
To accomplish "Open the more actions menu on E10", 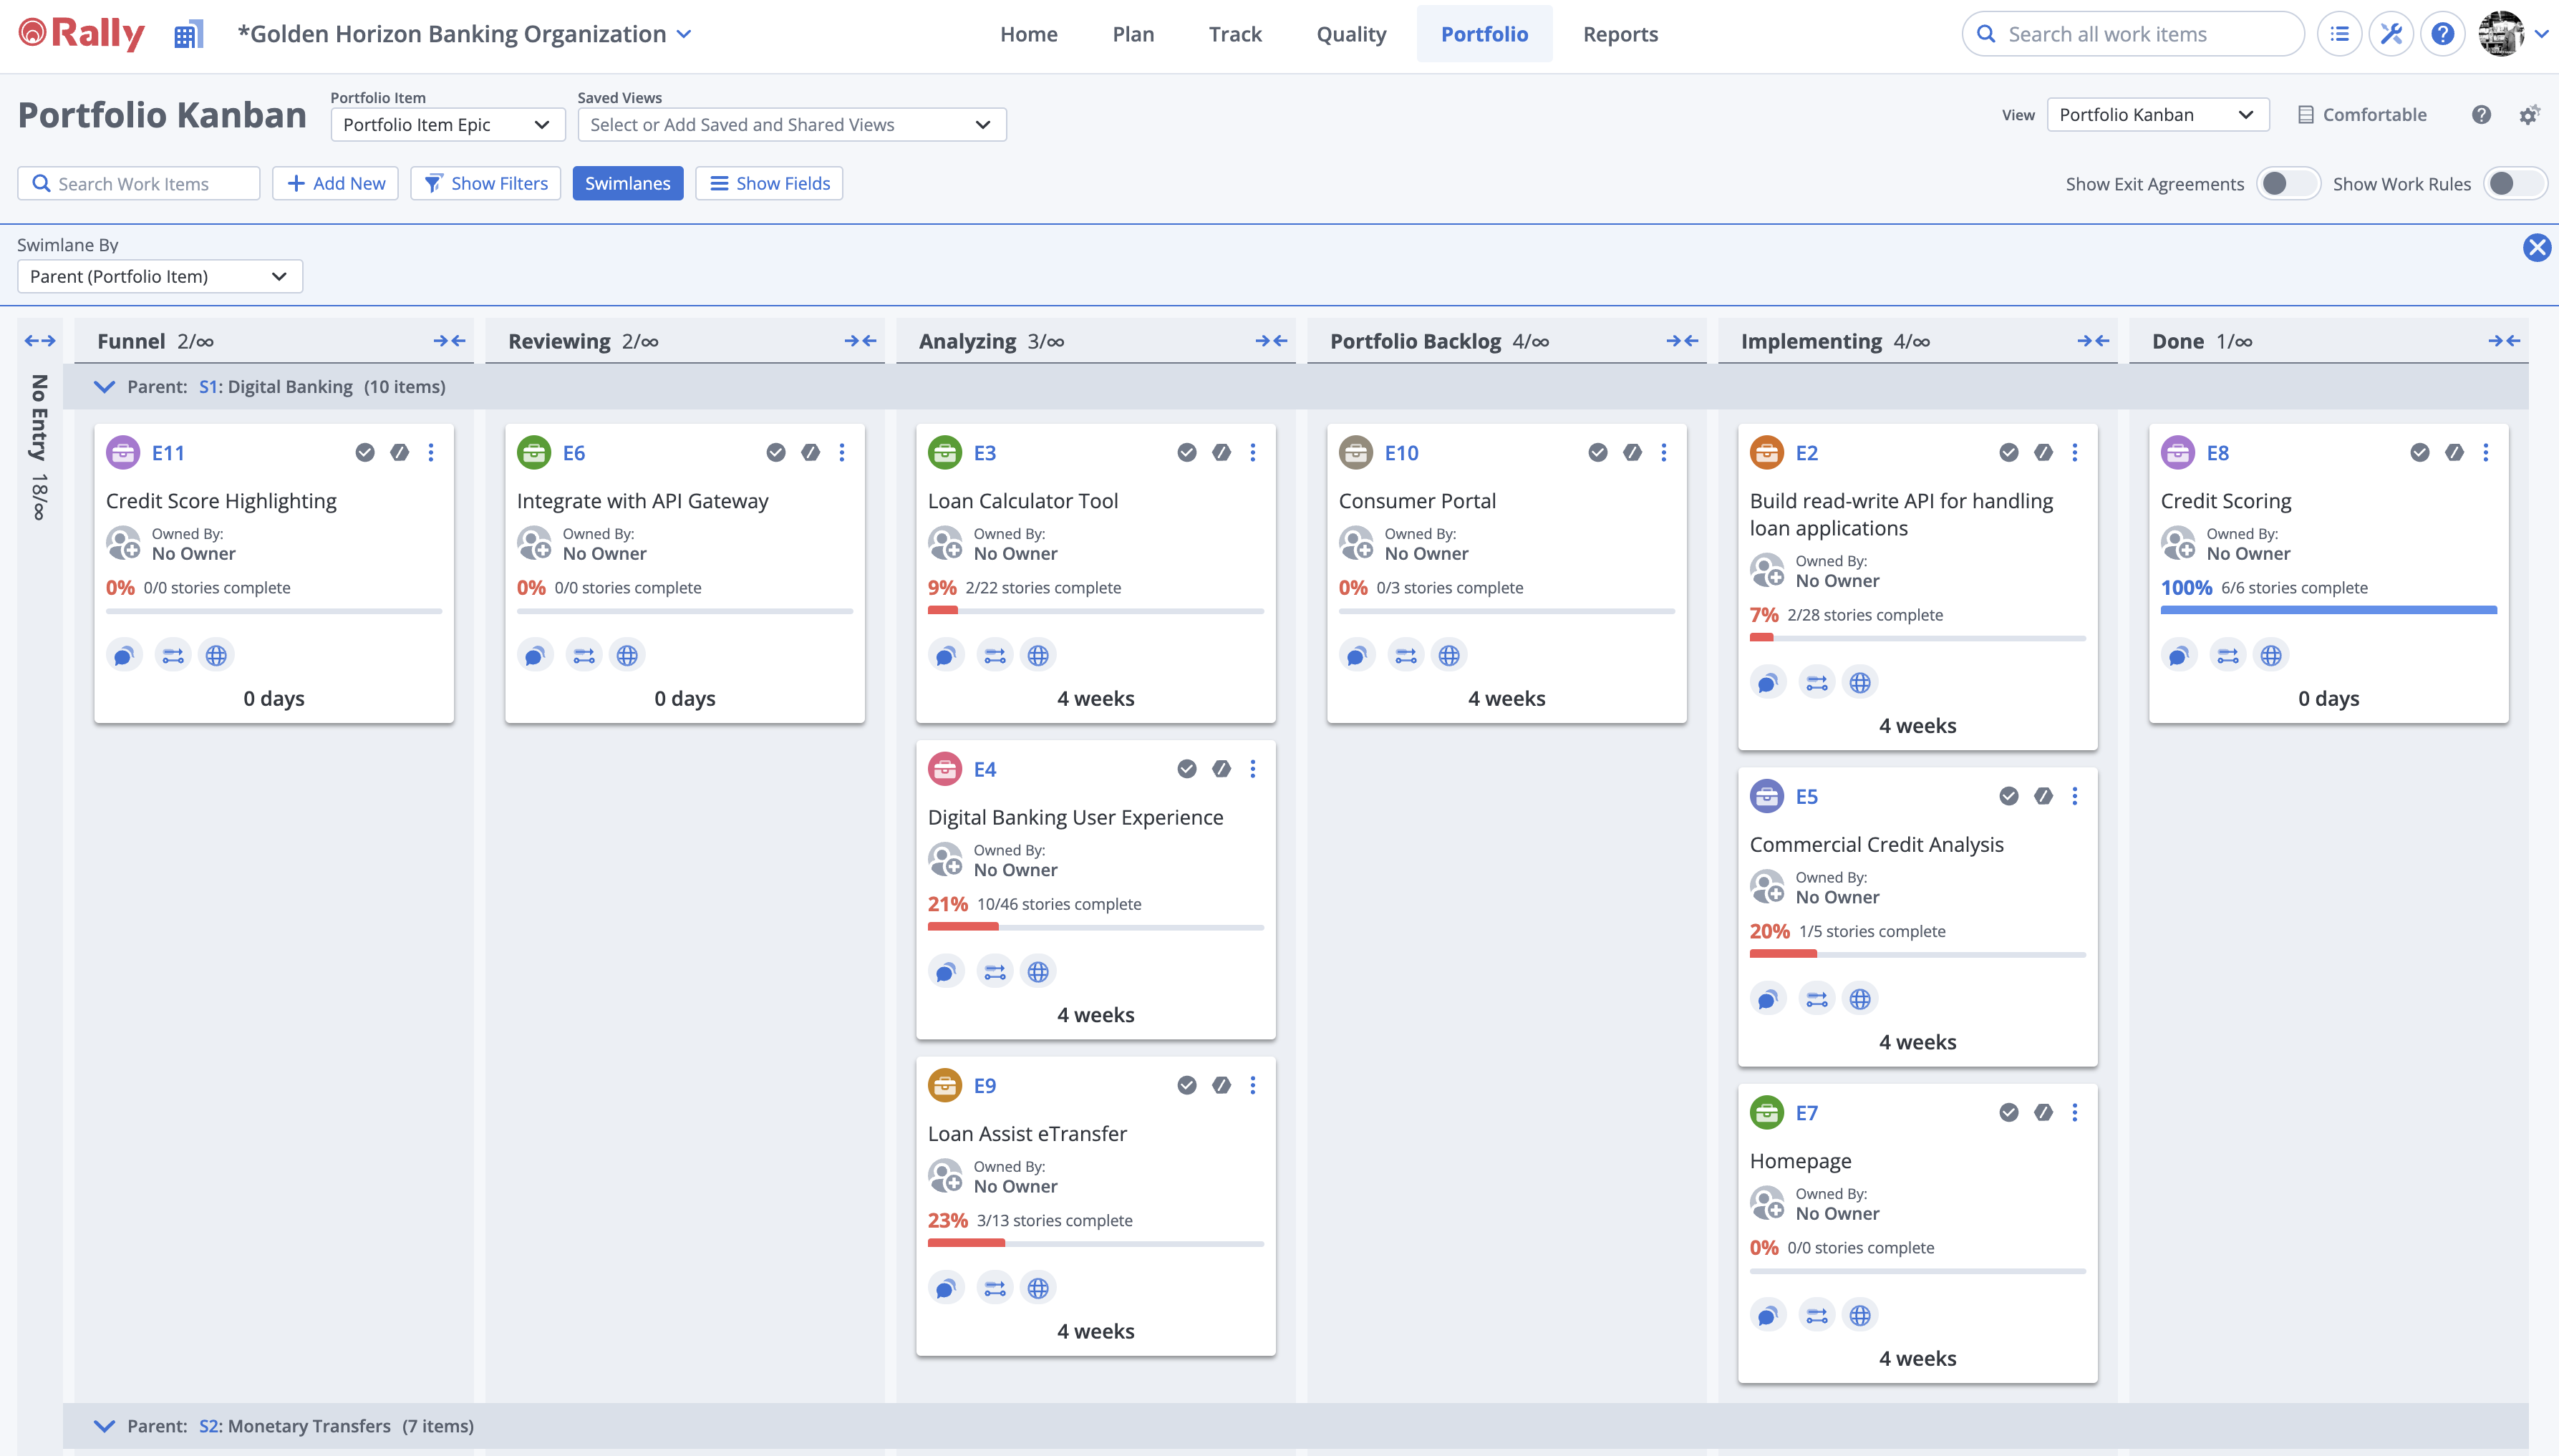I will [x=1664, y=453].
